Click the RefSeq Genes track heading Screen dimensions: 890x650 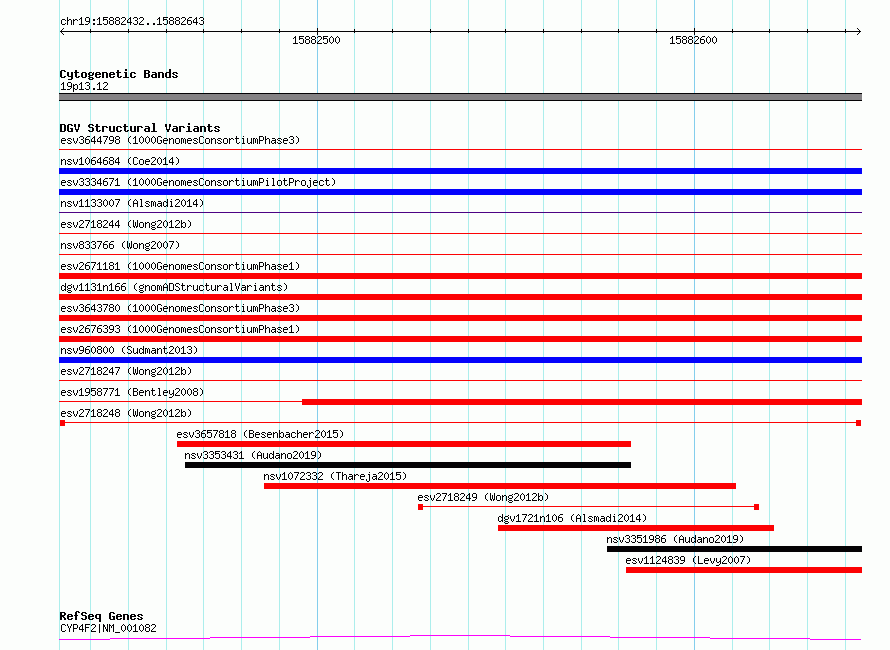pos(101,616)
